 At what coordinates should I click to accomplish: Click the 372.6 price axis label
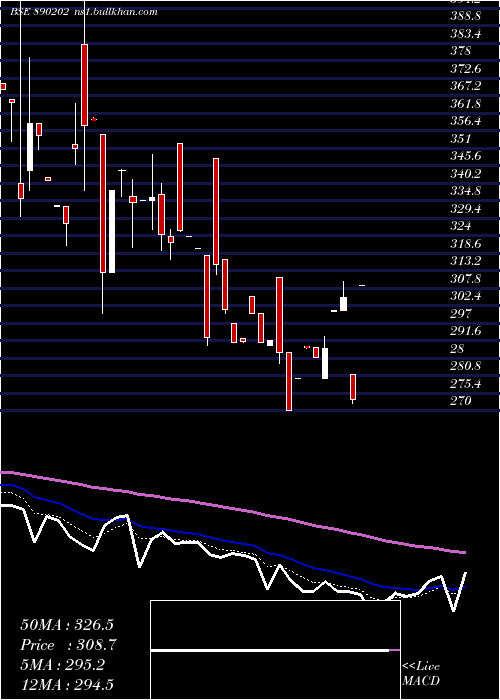pyautogui.click(x=466, y=69)
